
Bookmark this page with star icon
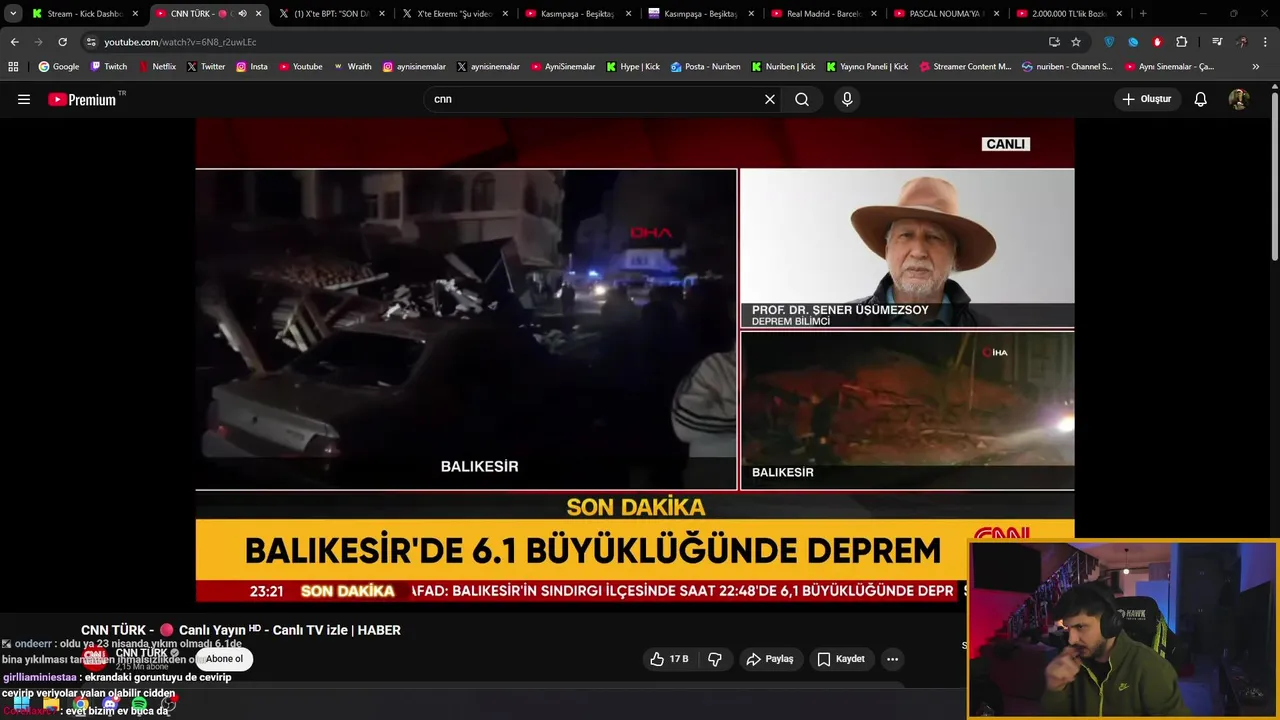coord(1076,42)
